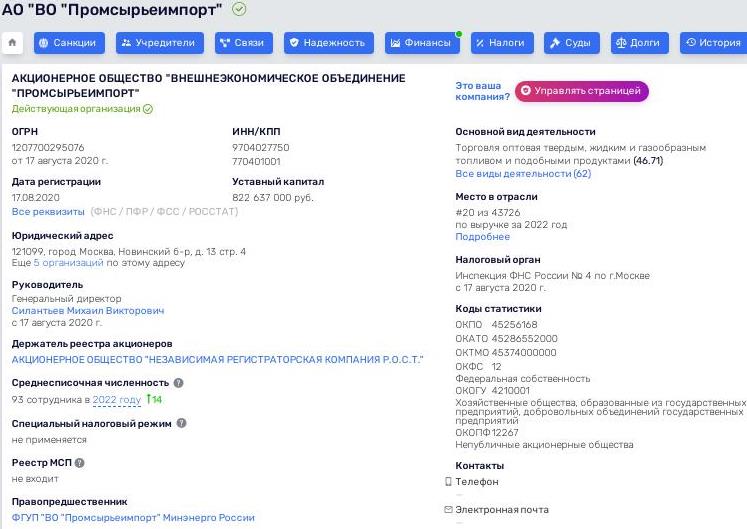This screenshot has height=529, width=747.
Task: Click the Телефон phone icon
Action: pos(448,481)
